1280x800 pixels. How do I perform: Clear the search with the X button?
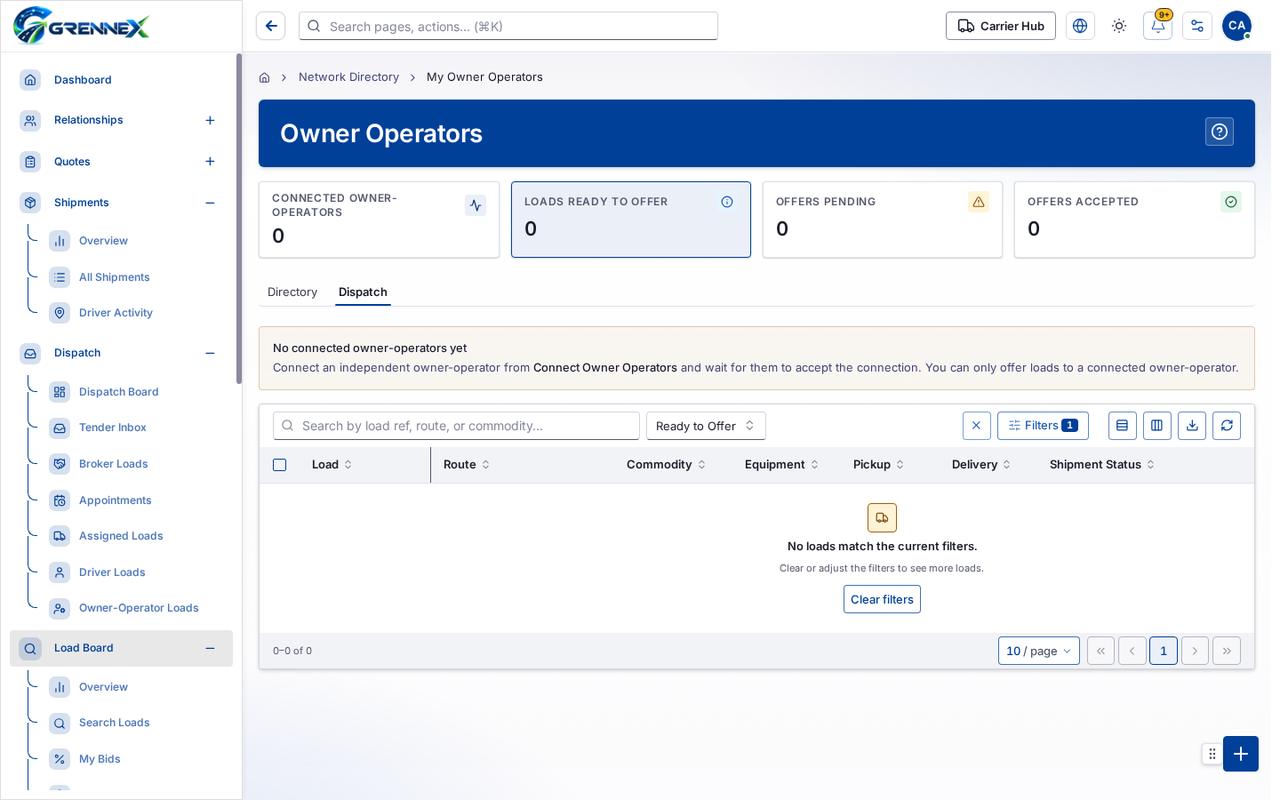[976, 426]
